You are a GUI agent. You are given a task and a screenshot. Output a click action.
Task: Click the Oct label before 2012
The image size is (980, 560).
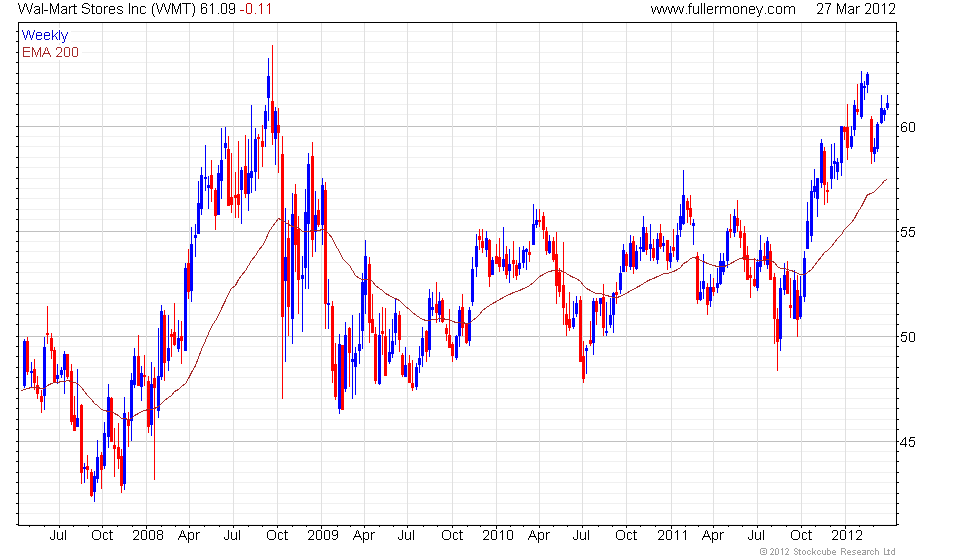802,536
